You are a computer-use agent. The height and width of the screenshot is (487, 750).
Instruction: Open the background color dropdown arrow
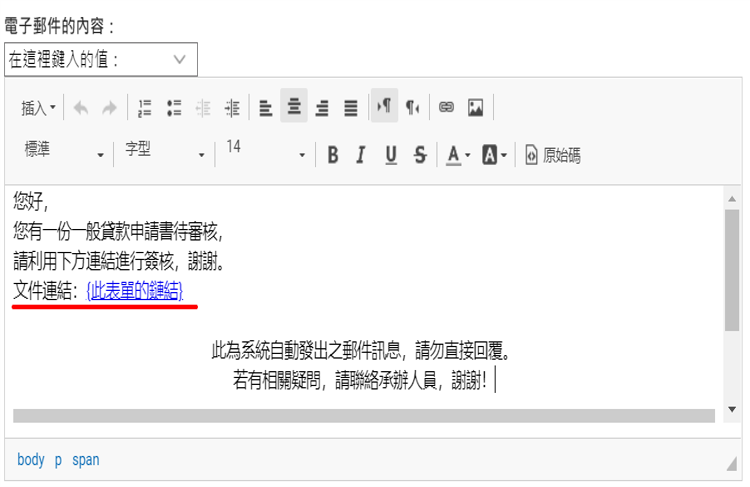pyautogui.click(x=504, y=155)
